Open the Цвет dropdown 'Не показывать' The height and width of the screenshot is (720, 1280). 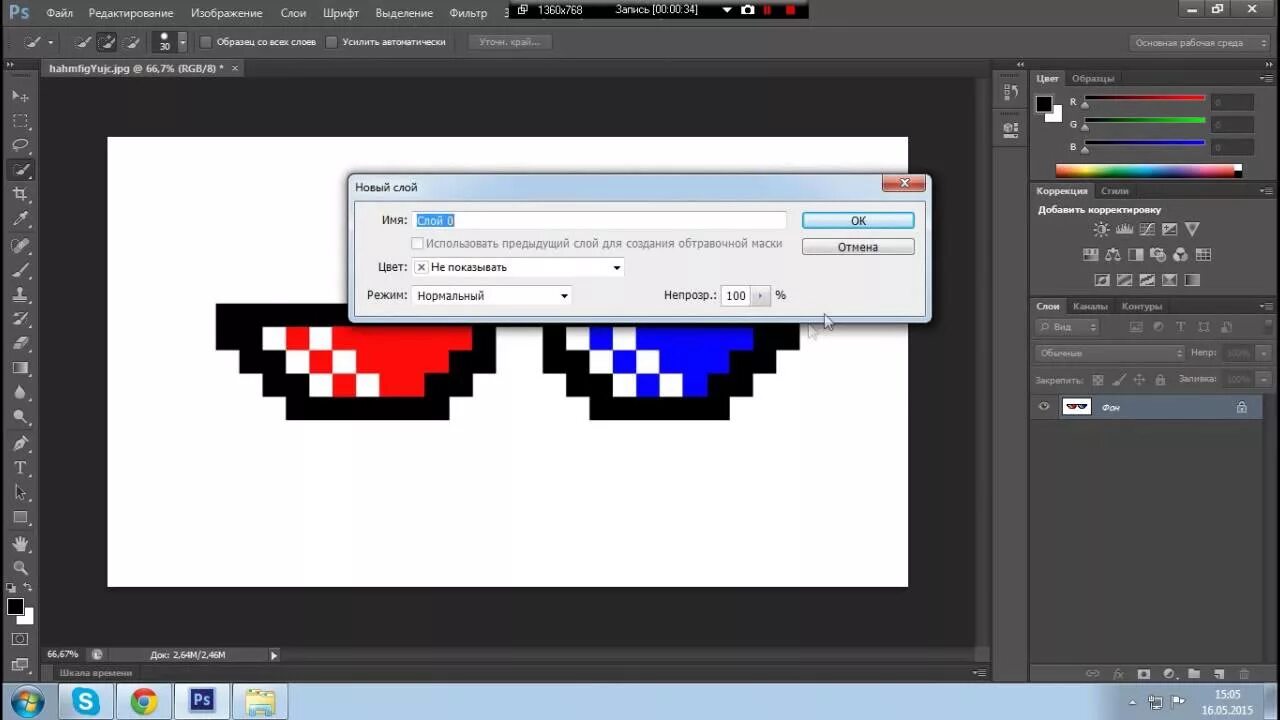(x=518, y=267)
